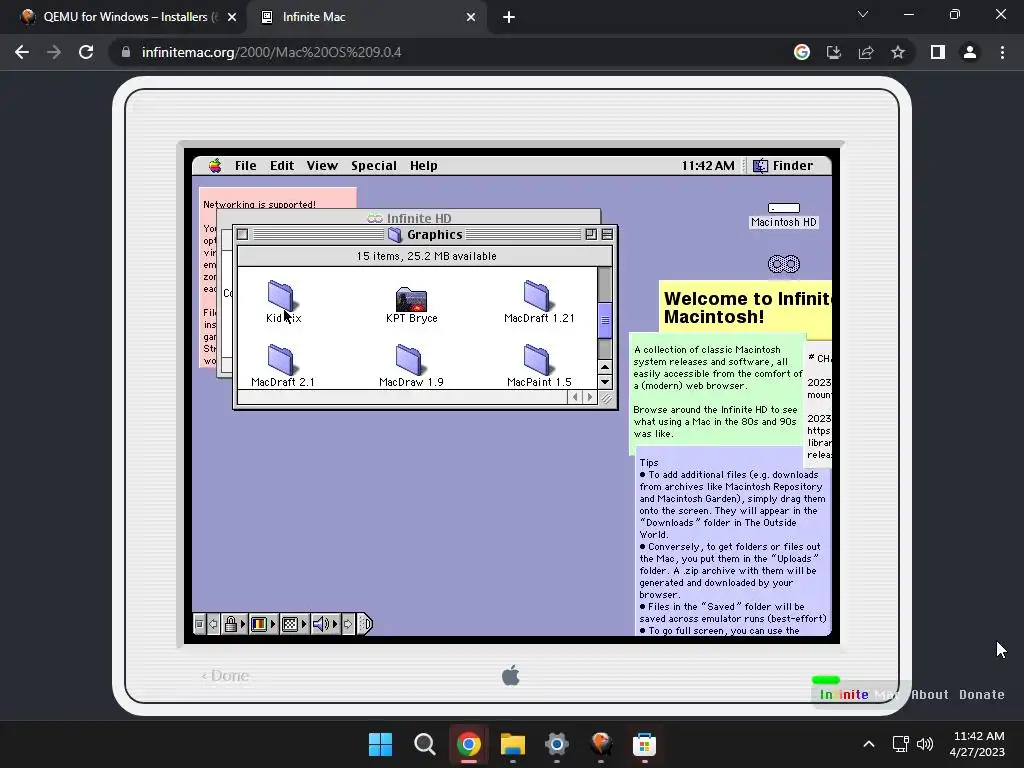
Task: Expand the sound volume control strip module
Action: [x=325, y=624]
